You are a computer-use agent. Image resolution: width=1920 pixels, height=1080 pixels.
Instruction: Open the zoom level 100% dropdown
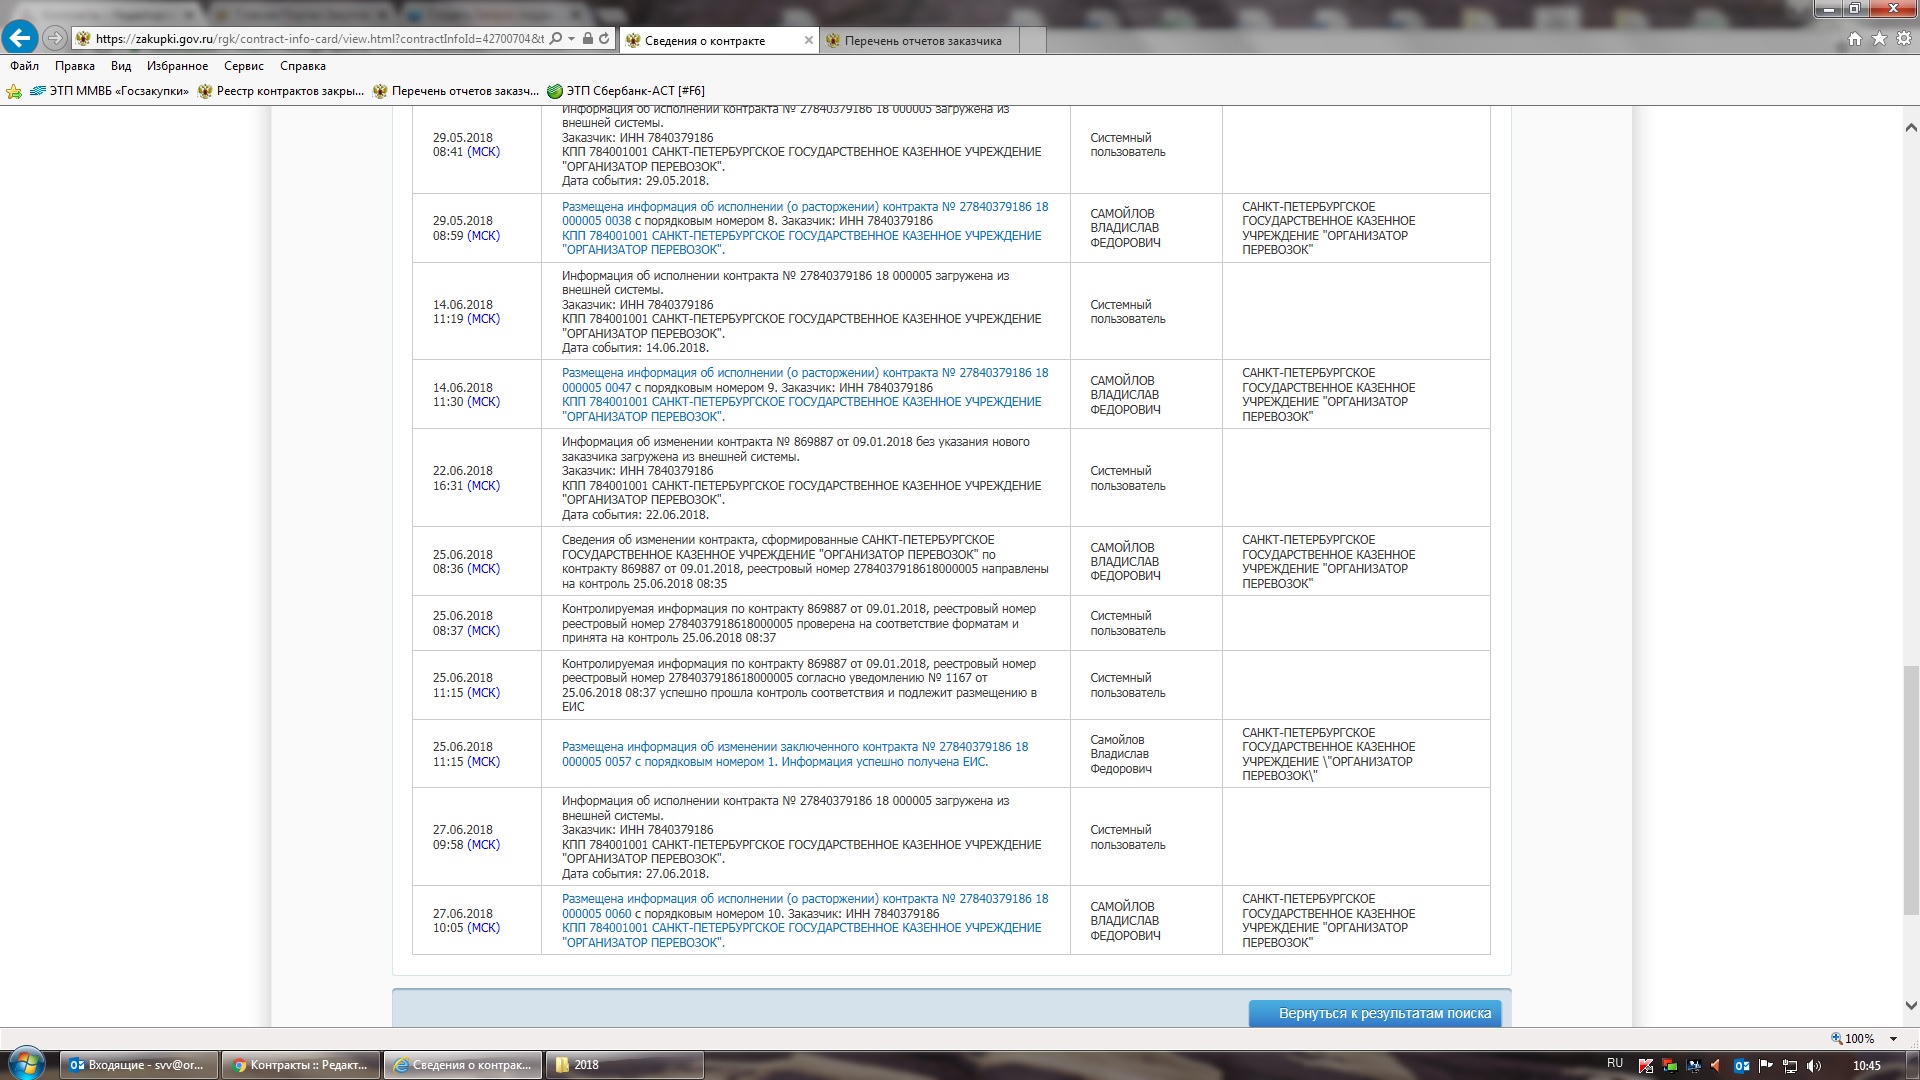point(1893,1039)
